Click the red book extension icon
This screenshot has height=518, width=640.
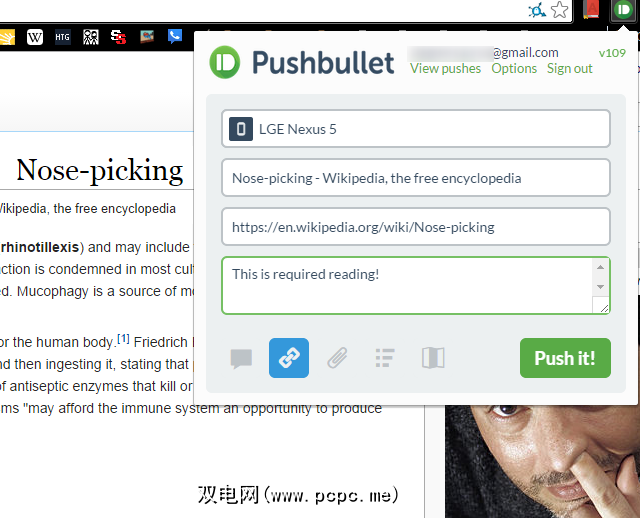pos(591,10)
